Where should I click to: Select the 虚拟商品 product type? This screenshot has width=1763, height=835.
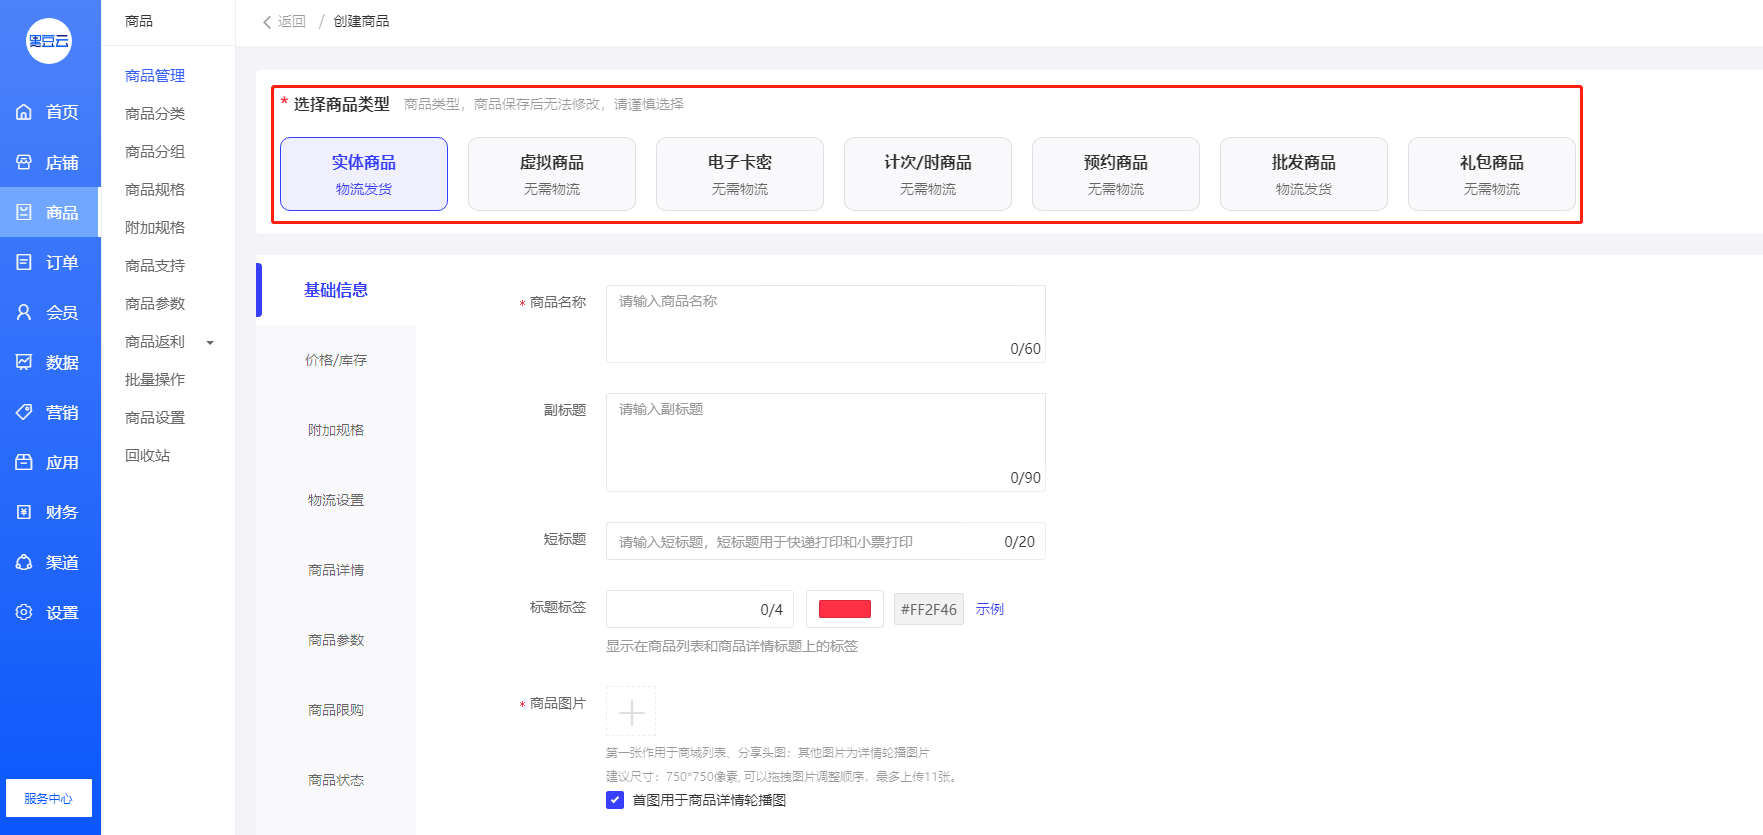pos(552,174)
